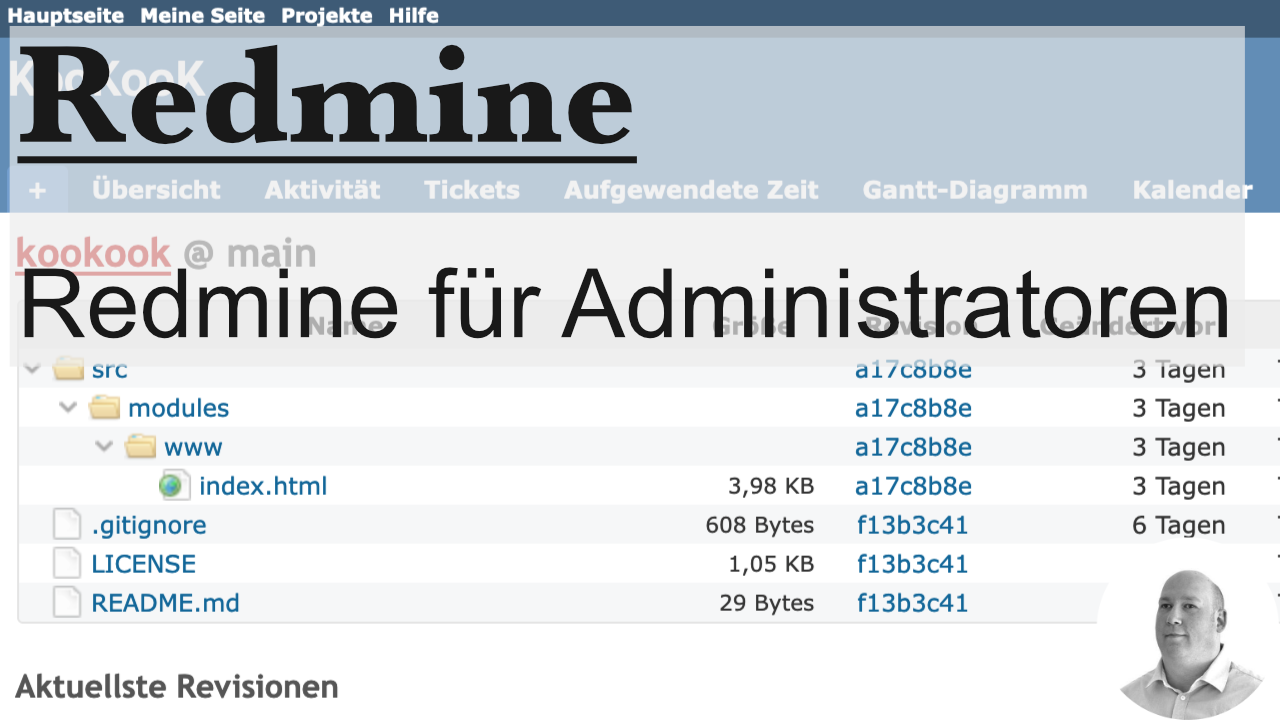1280x720 pixels.
Task: Click the modules folder icon
Action: click(x=104, y=408)
